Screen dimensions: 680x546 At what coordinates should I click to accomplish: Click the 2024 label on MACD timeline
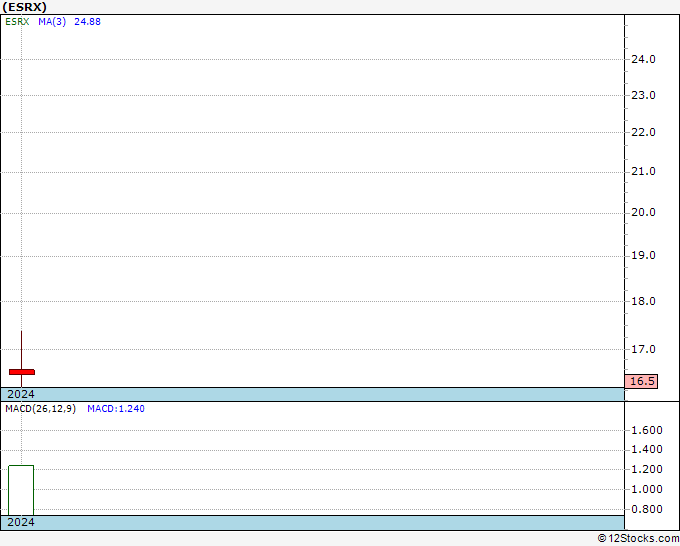pos(21,522)
